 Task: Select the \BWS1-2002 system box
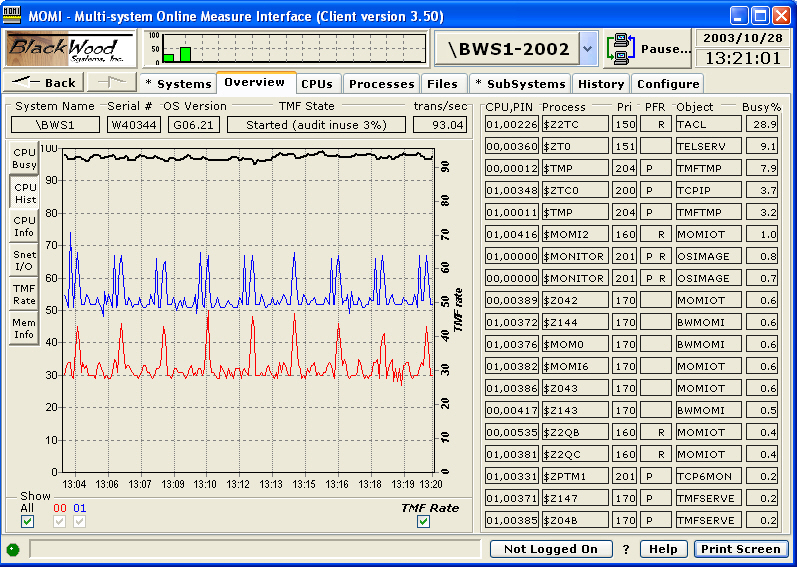pyautogui.click(x=508, y=49)
